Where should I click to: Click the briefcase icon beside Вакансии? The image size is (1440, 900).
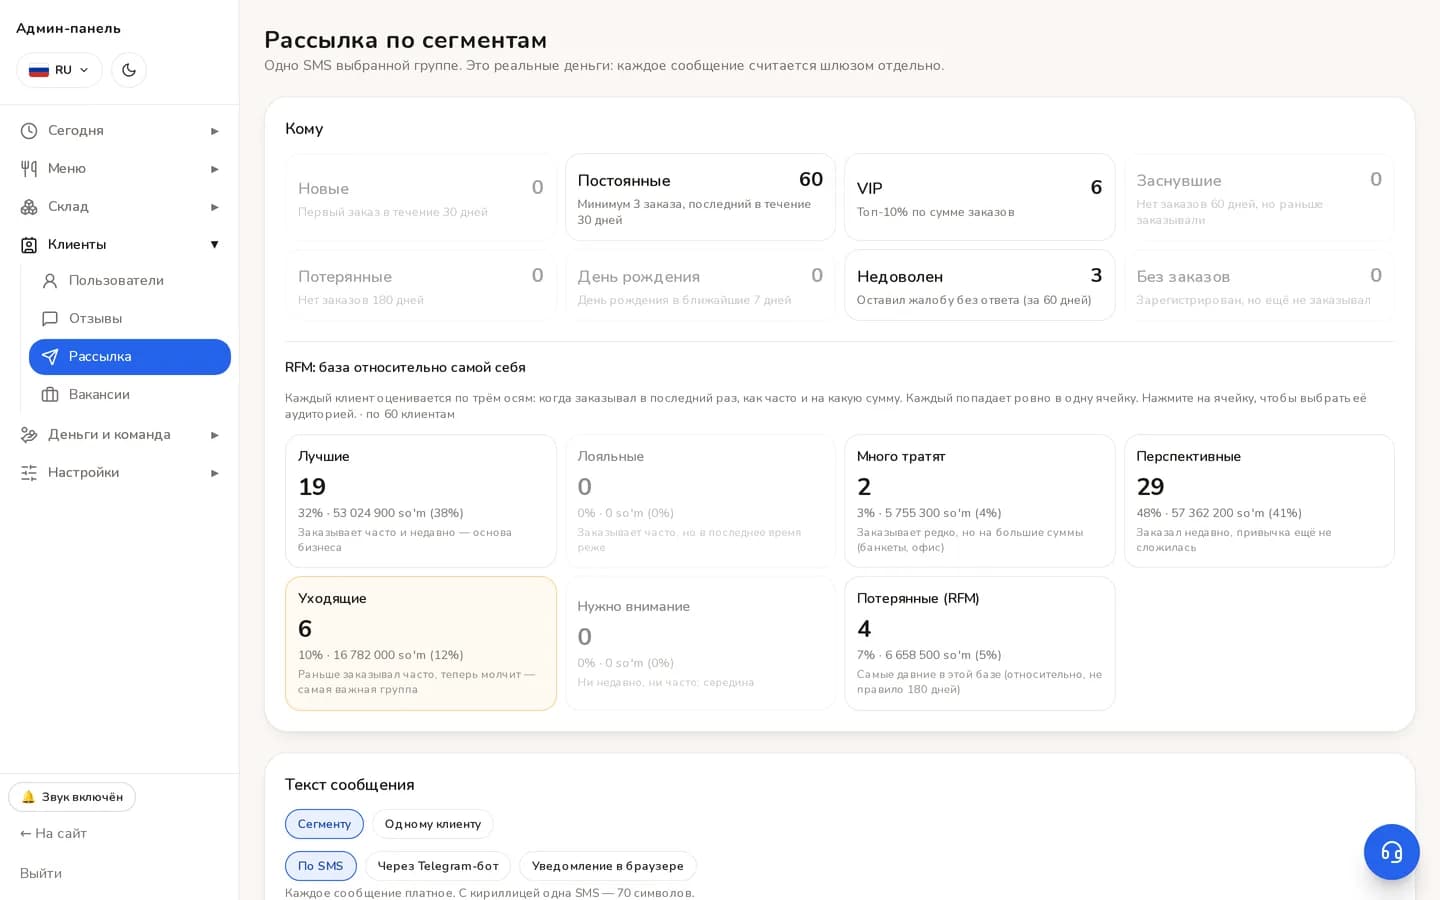coord(50,395)
